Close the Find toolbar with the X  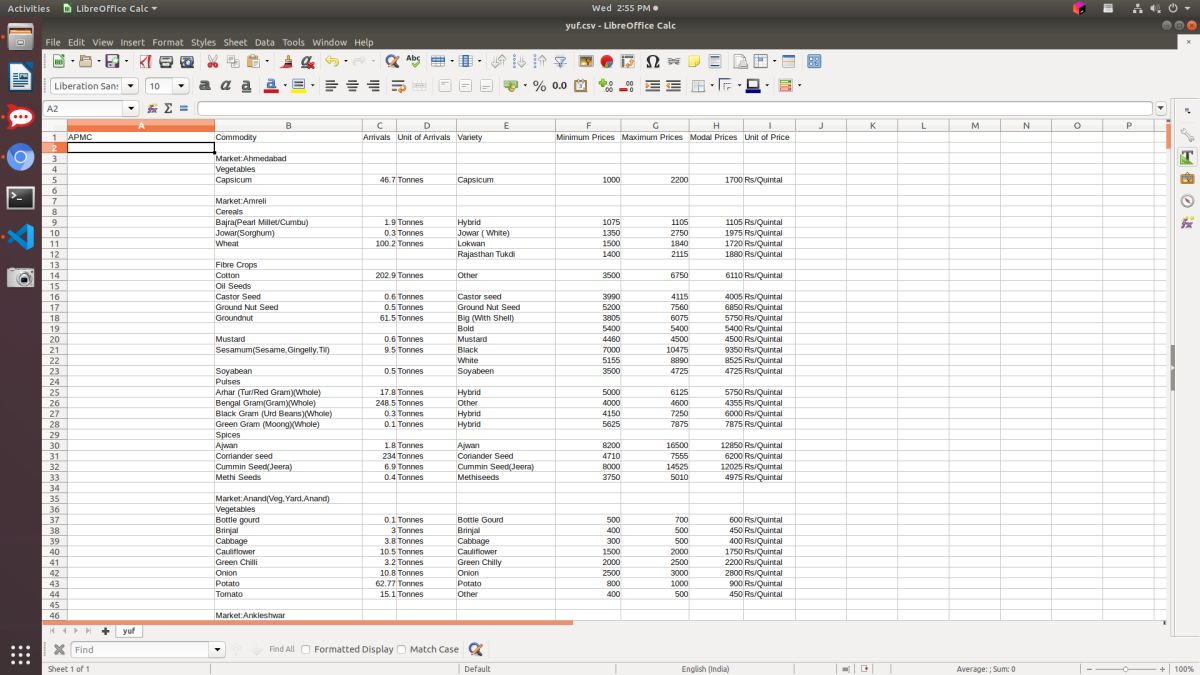point(59,650)
